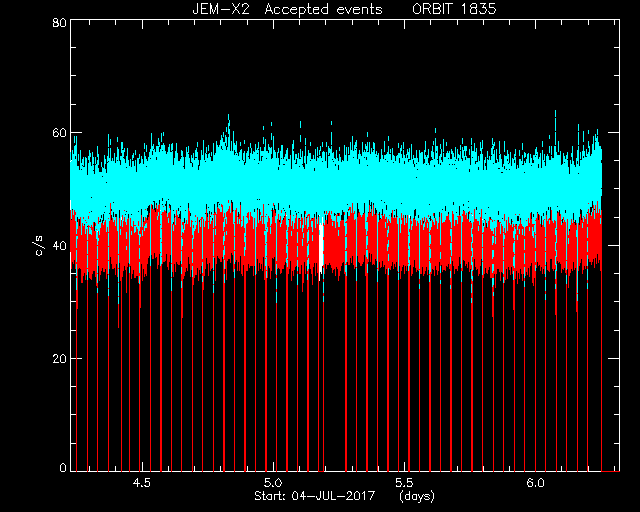Image resolution: width=640 pixels, height=512 pixels.
Task: Click the flat red line at the plot's right end
Action: pos(611,471)
